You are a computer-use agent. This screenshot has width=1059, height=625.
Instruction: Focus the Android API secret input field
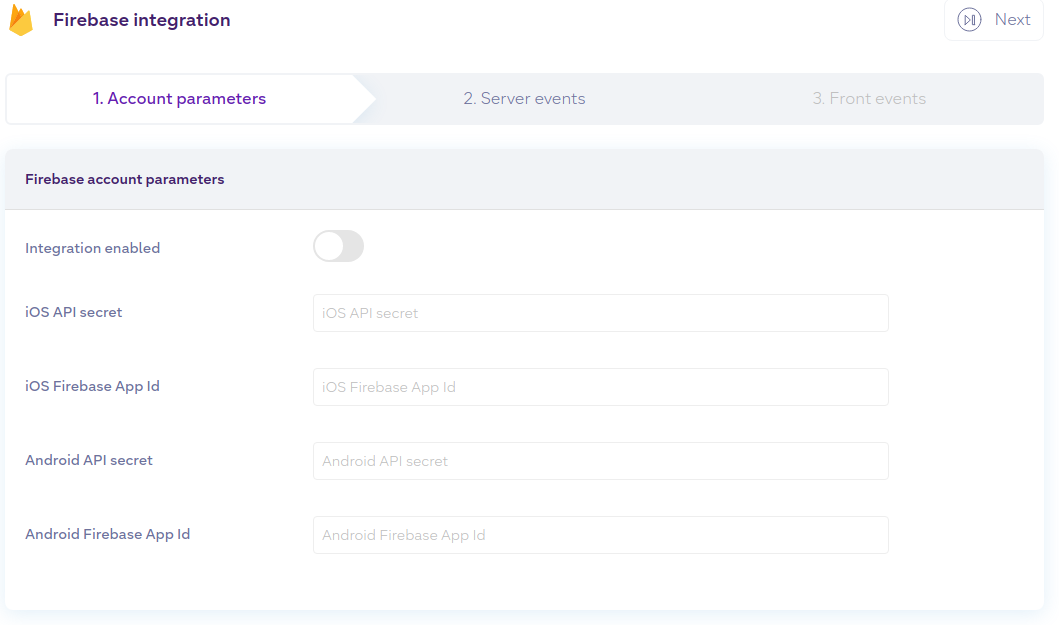point(600,461)
